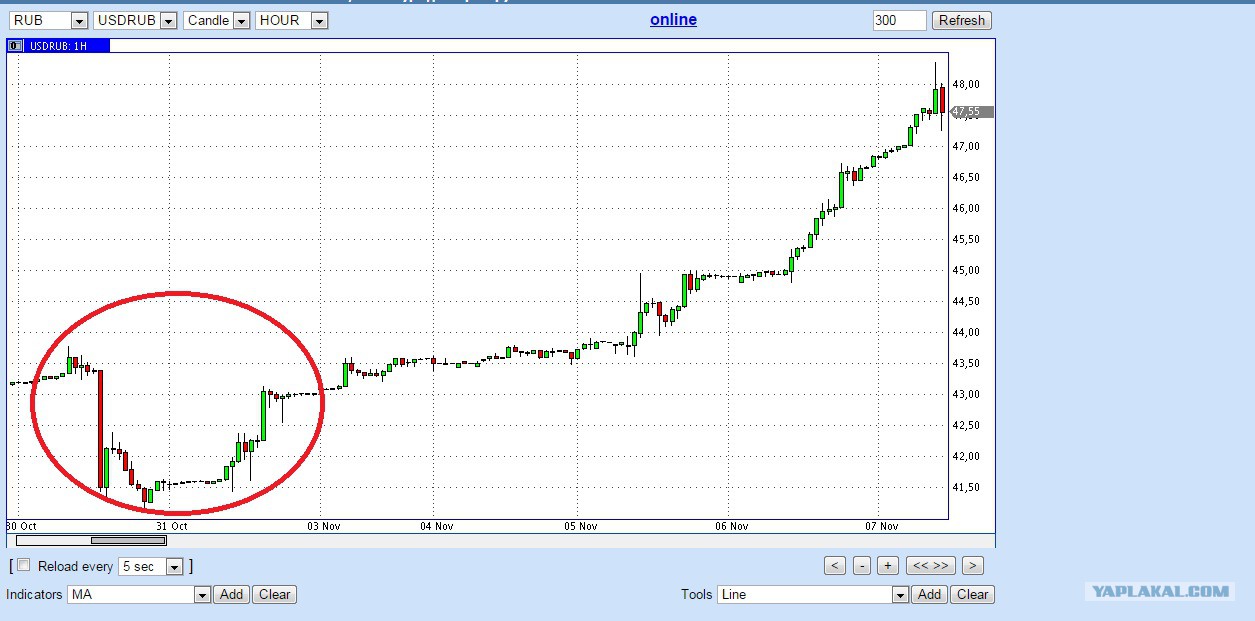The height and width of the screenshot is (621, 1255).
Task: Open the Candle chart type dropdown
Action: click(217, 20)
